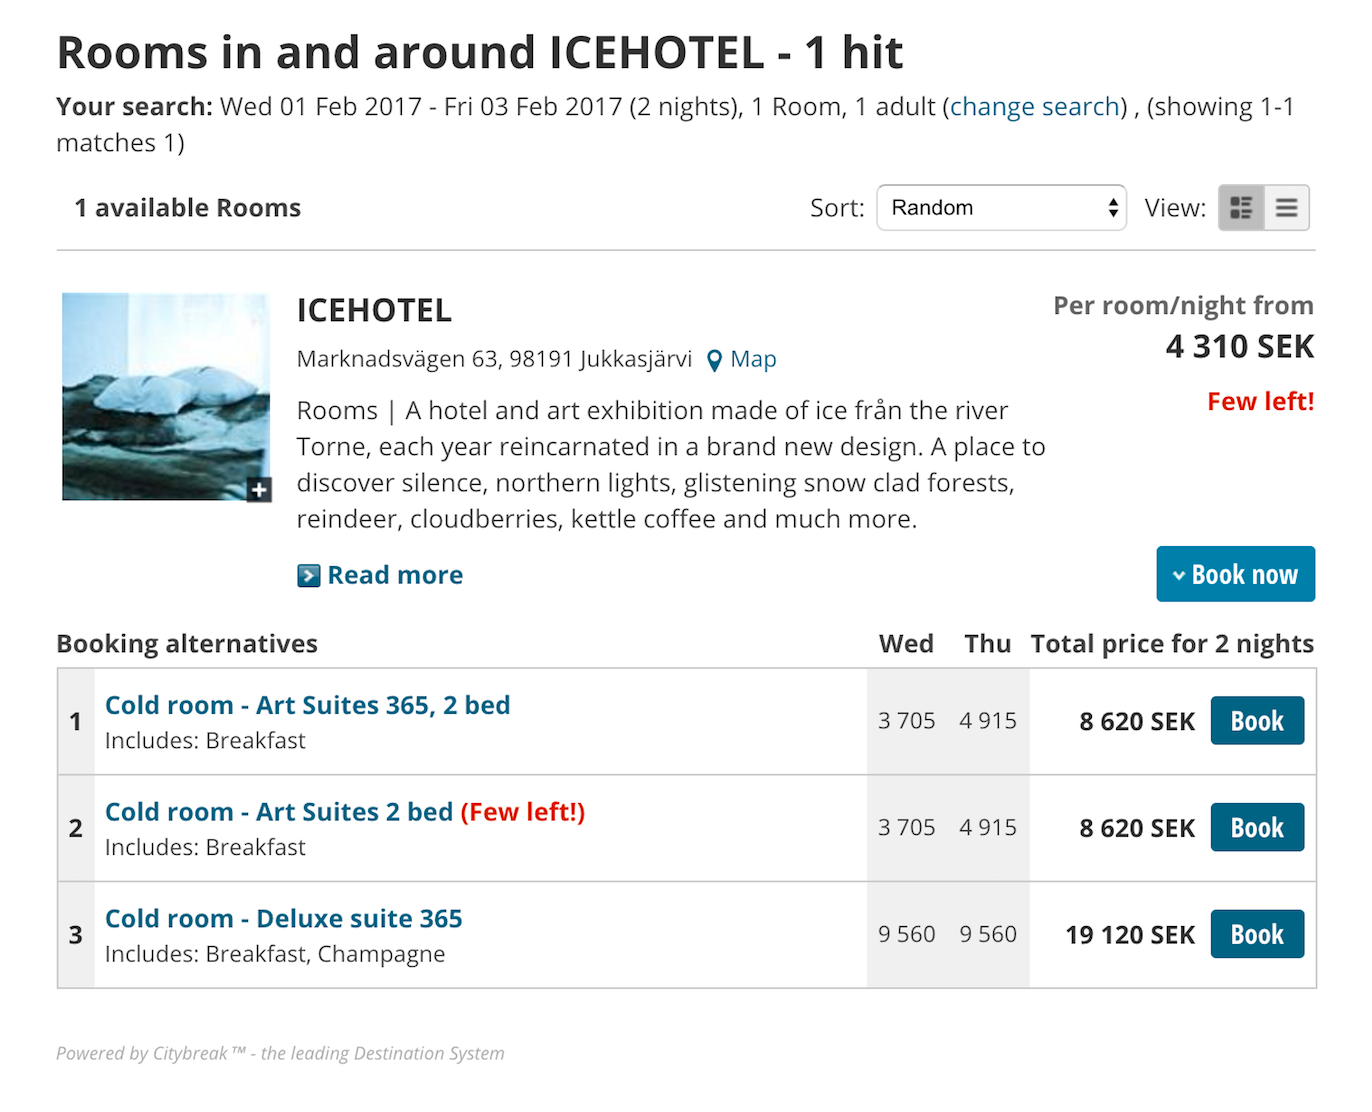Screen dimensions: 1372x1112
Task: Open Cold room - Deluxe suite 365
Action: [x=283, y=919]
